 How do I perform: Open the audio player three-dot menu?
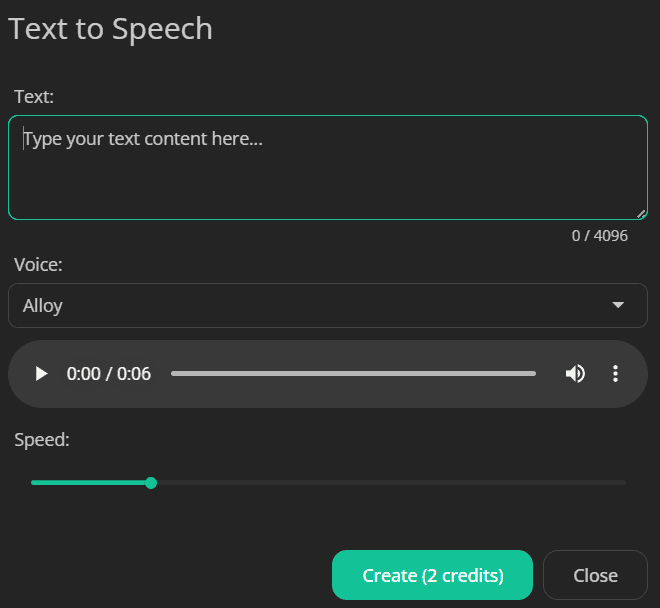click(615, 374)
